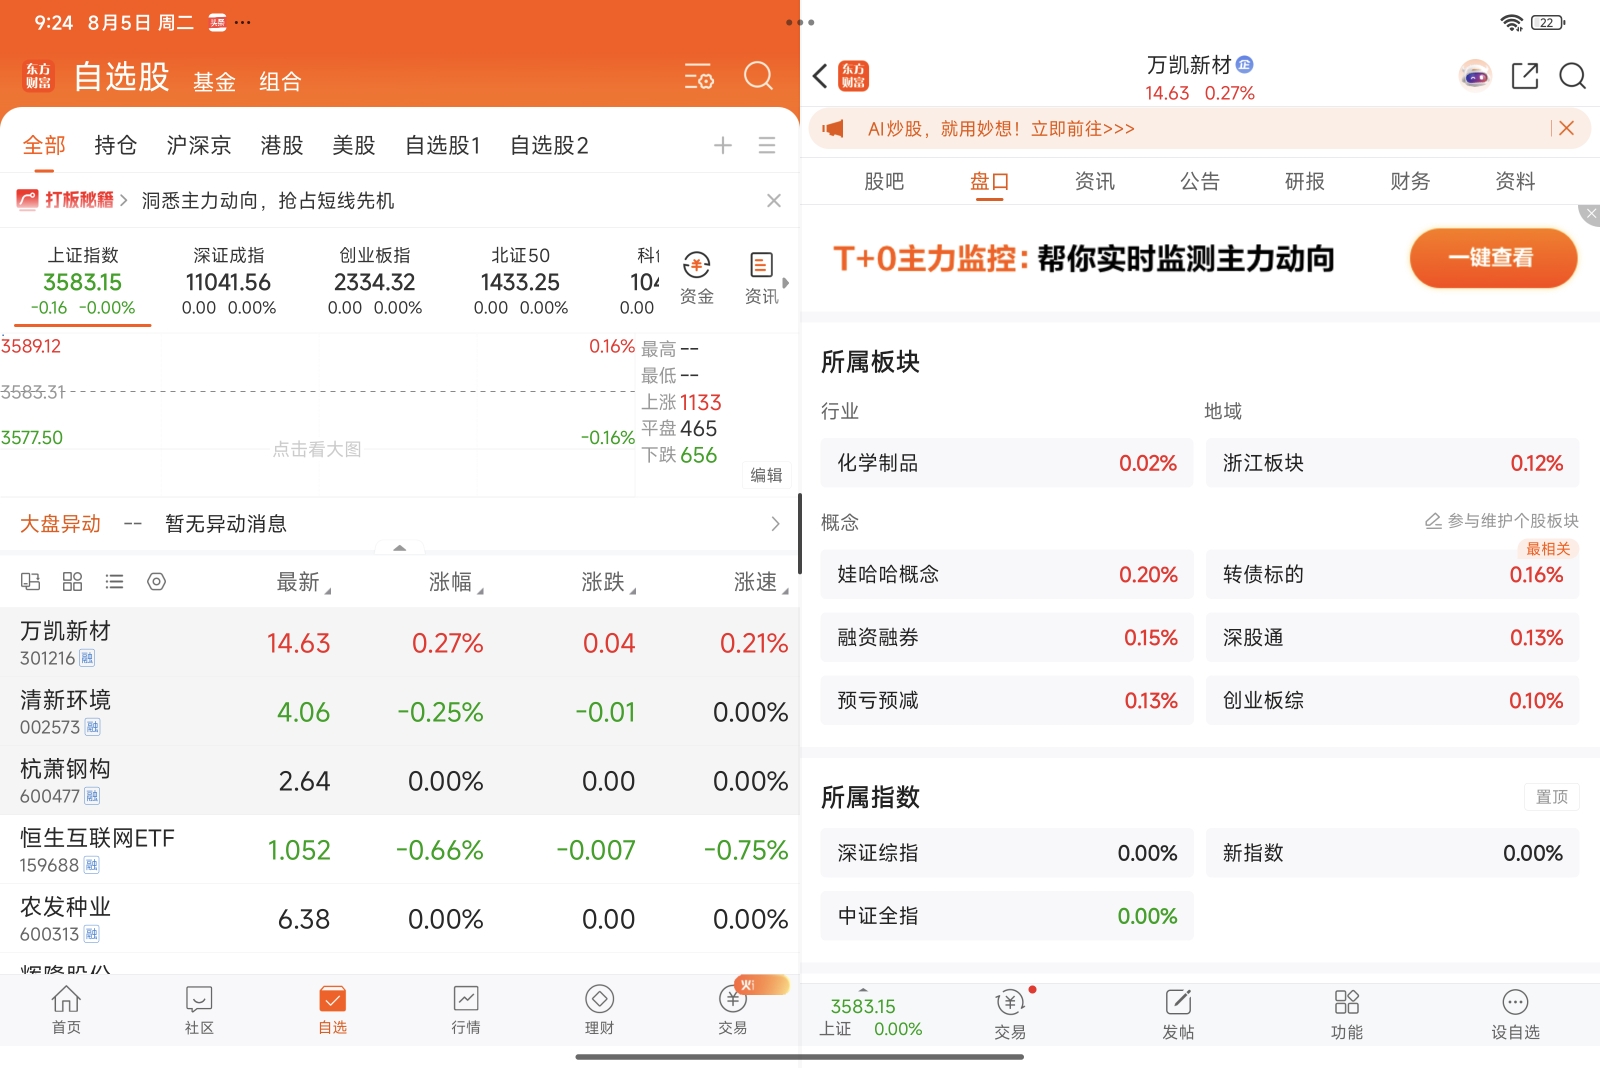Open the 化学制品 industry block

[1007, 463]
